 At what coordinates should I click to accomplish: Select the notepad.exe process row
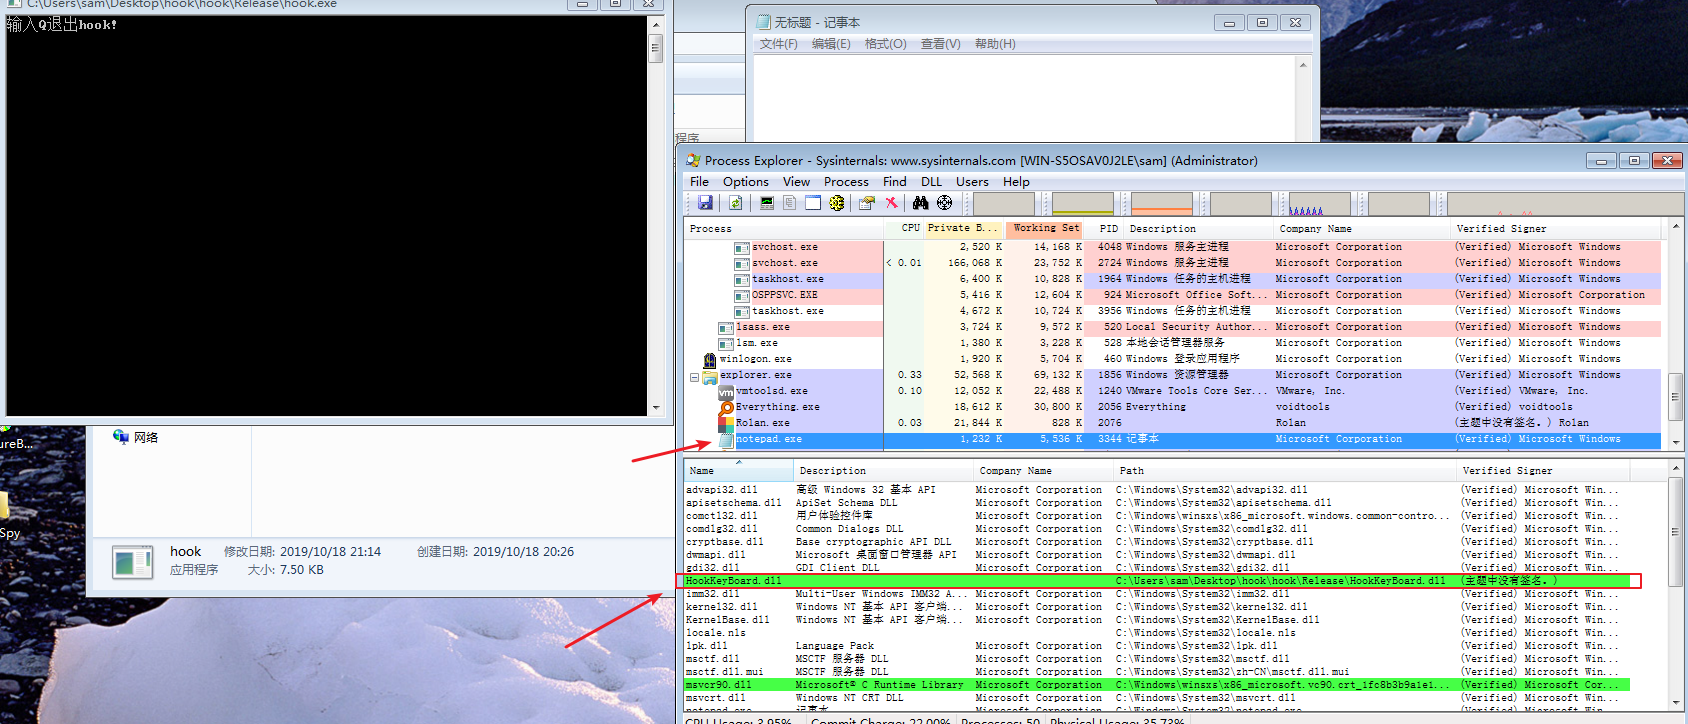[1172, 439]
